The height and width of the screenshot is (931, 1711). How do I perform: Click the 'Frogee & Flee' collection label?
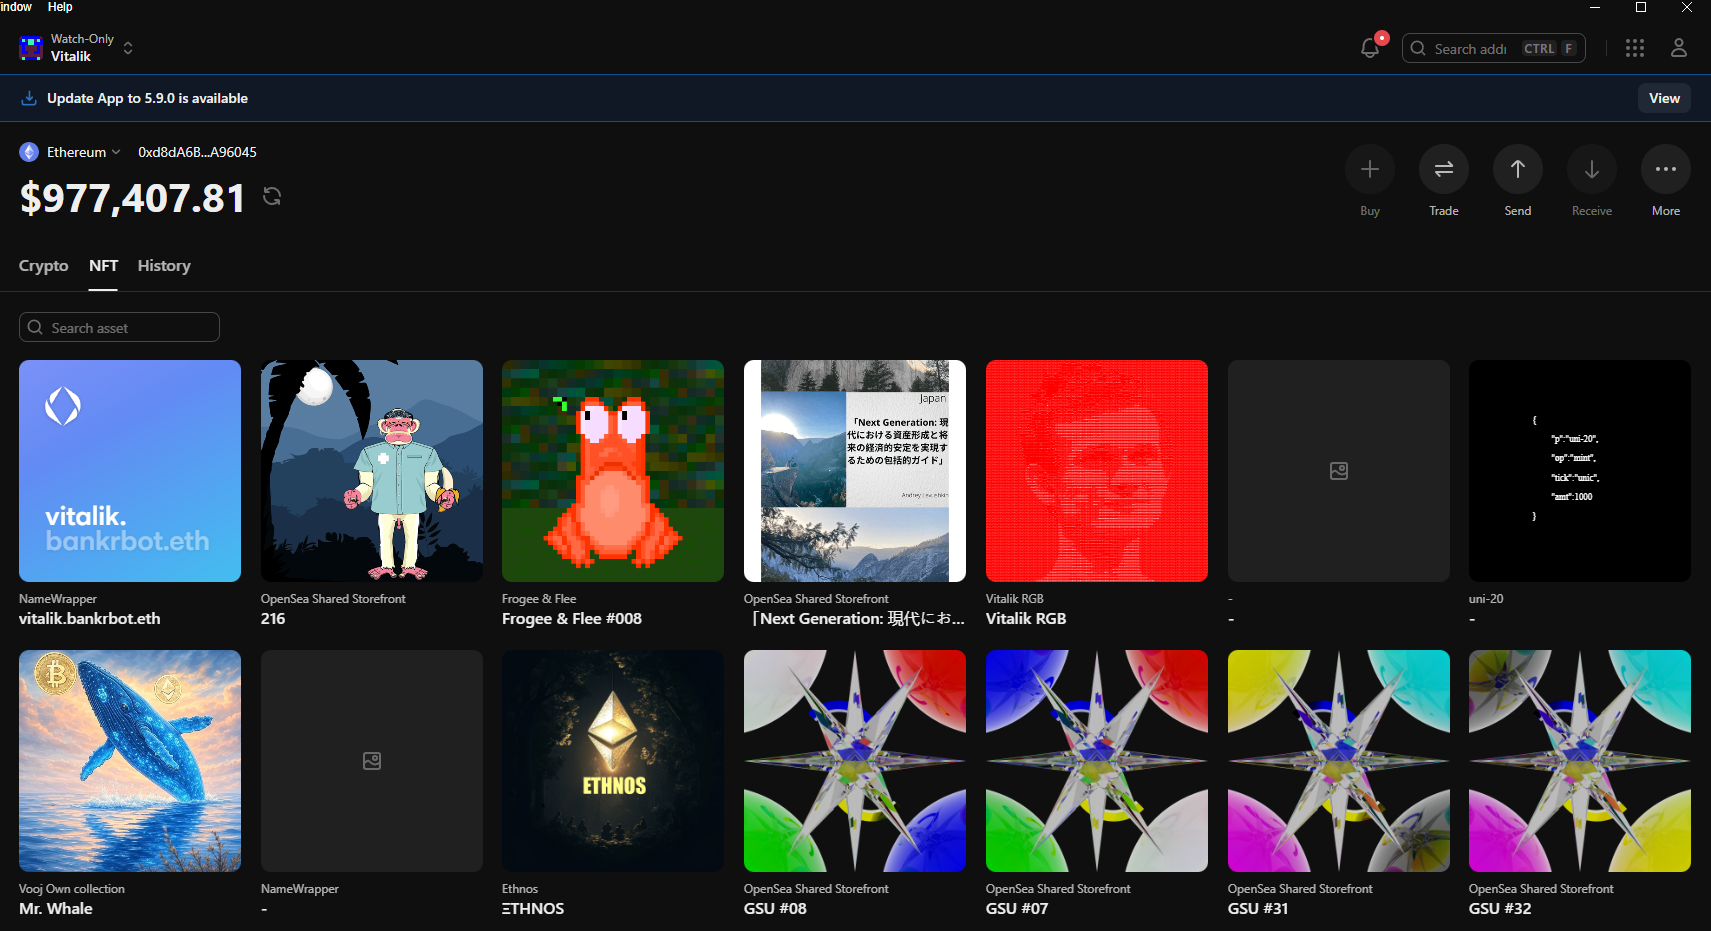click(x=539, y=599)
